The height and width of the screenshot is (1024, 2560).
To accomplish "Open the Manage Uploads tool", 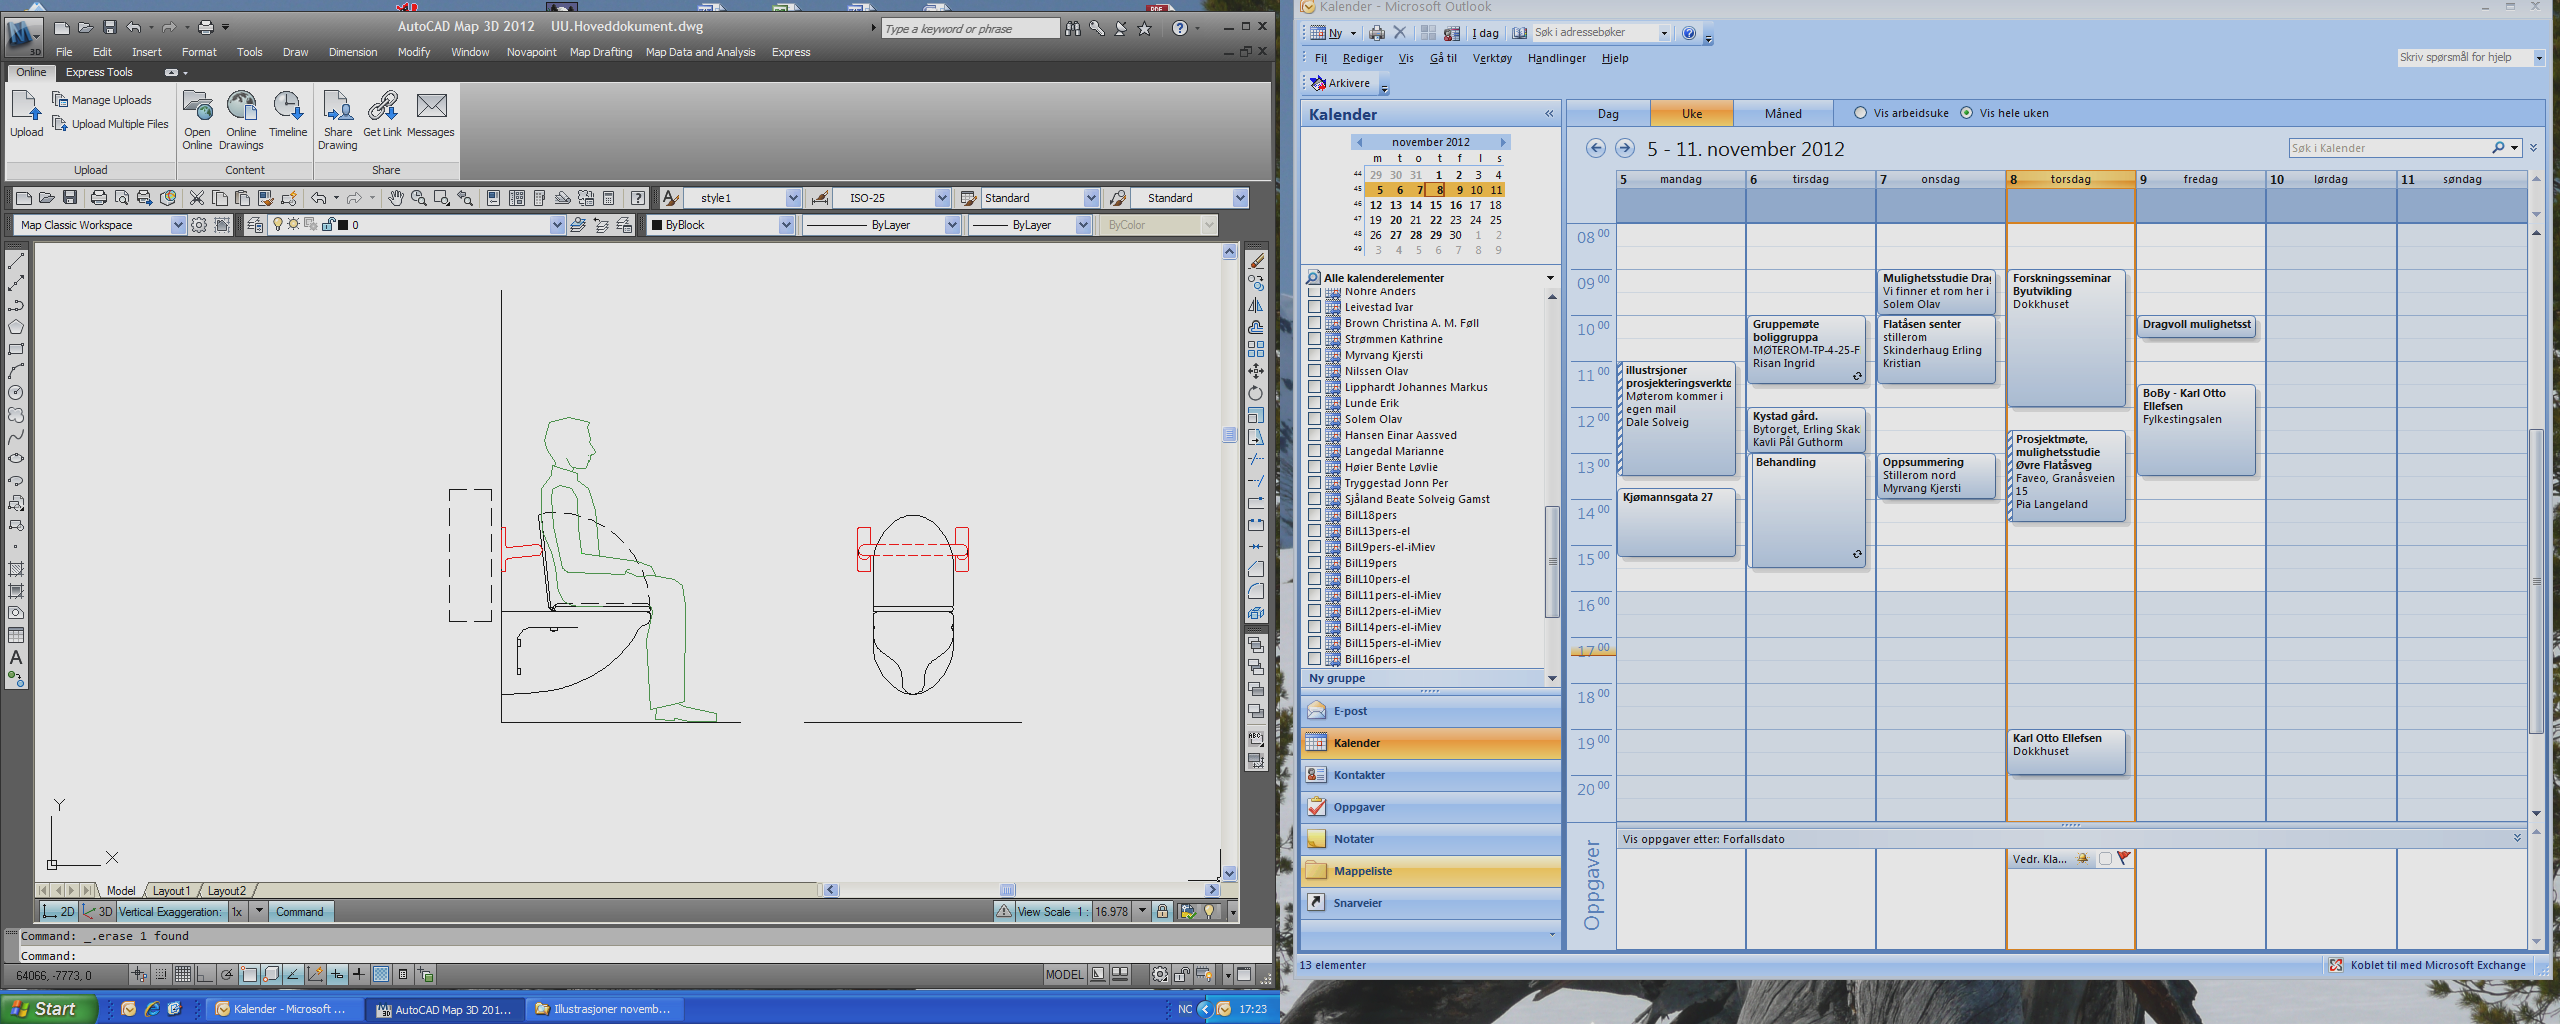I will tap(102, 100).
